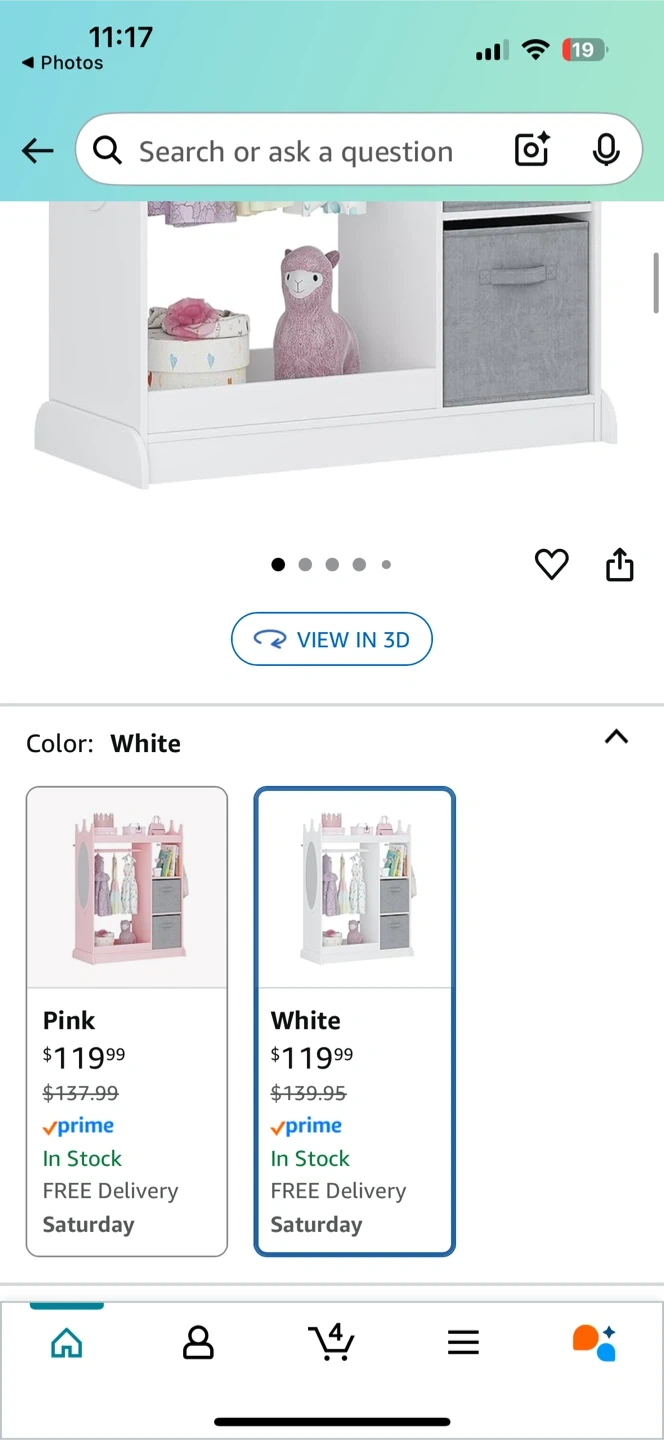Return to Photos app link

tap(62, 63)
